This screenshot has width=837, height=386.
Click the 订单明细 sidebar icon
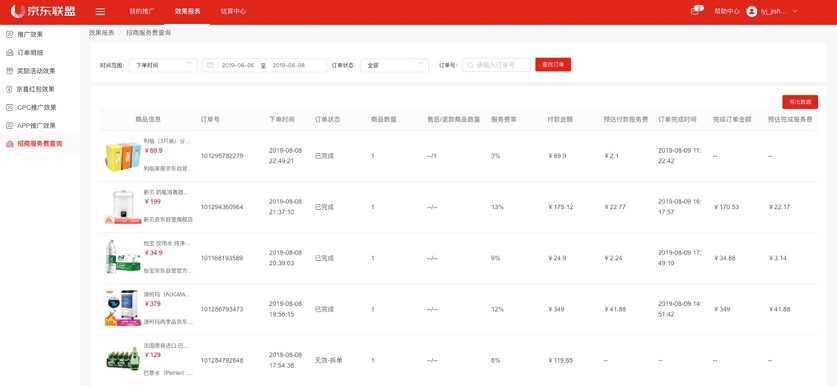9,52
